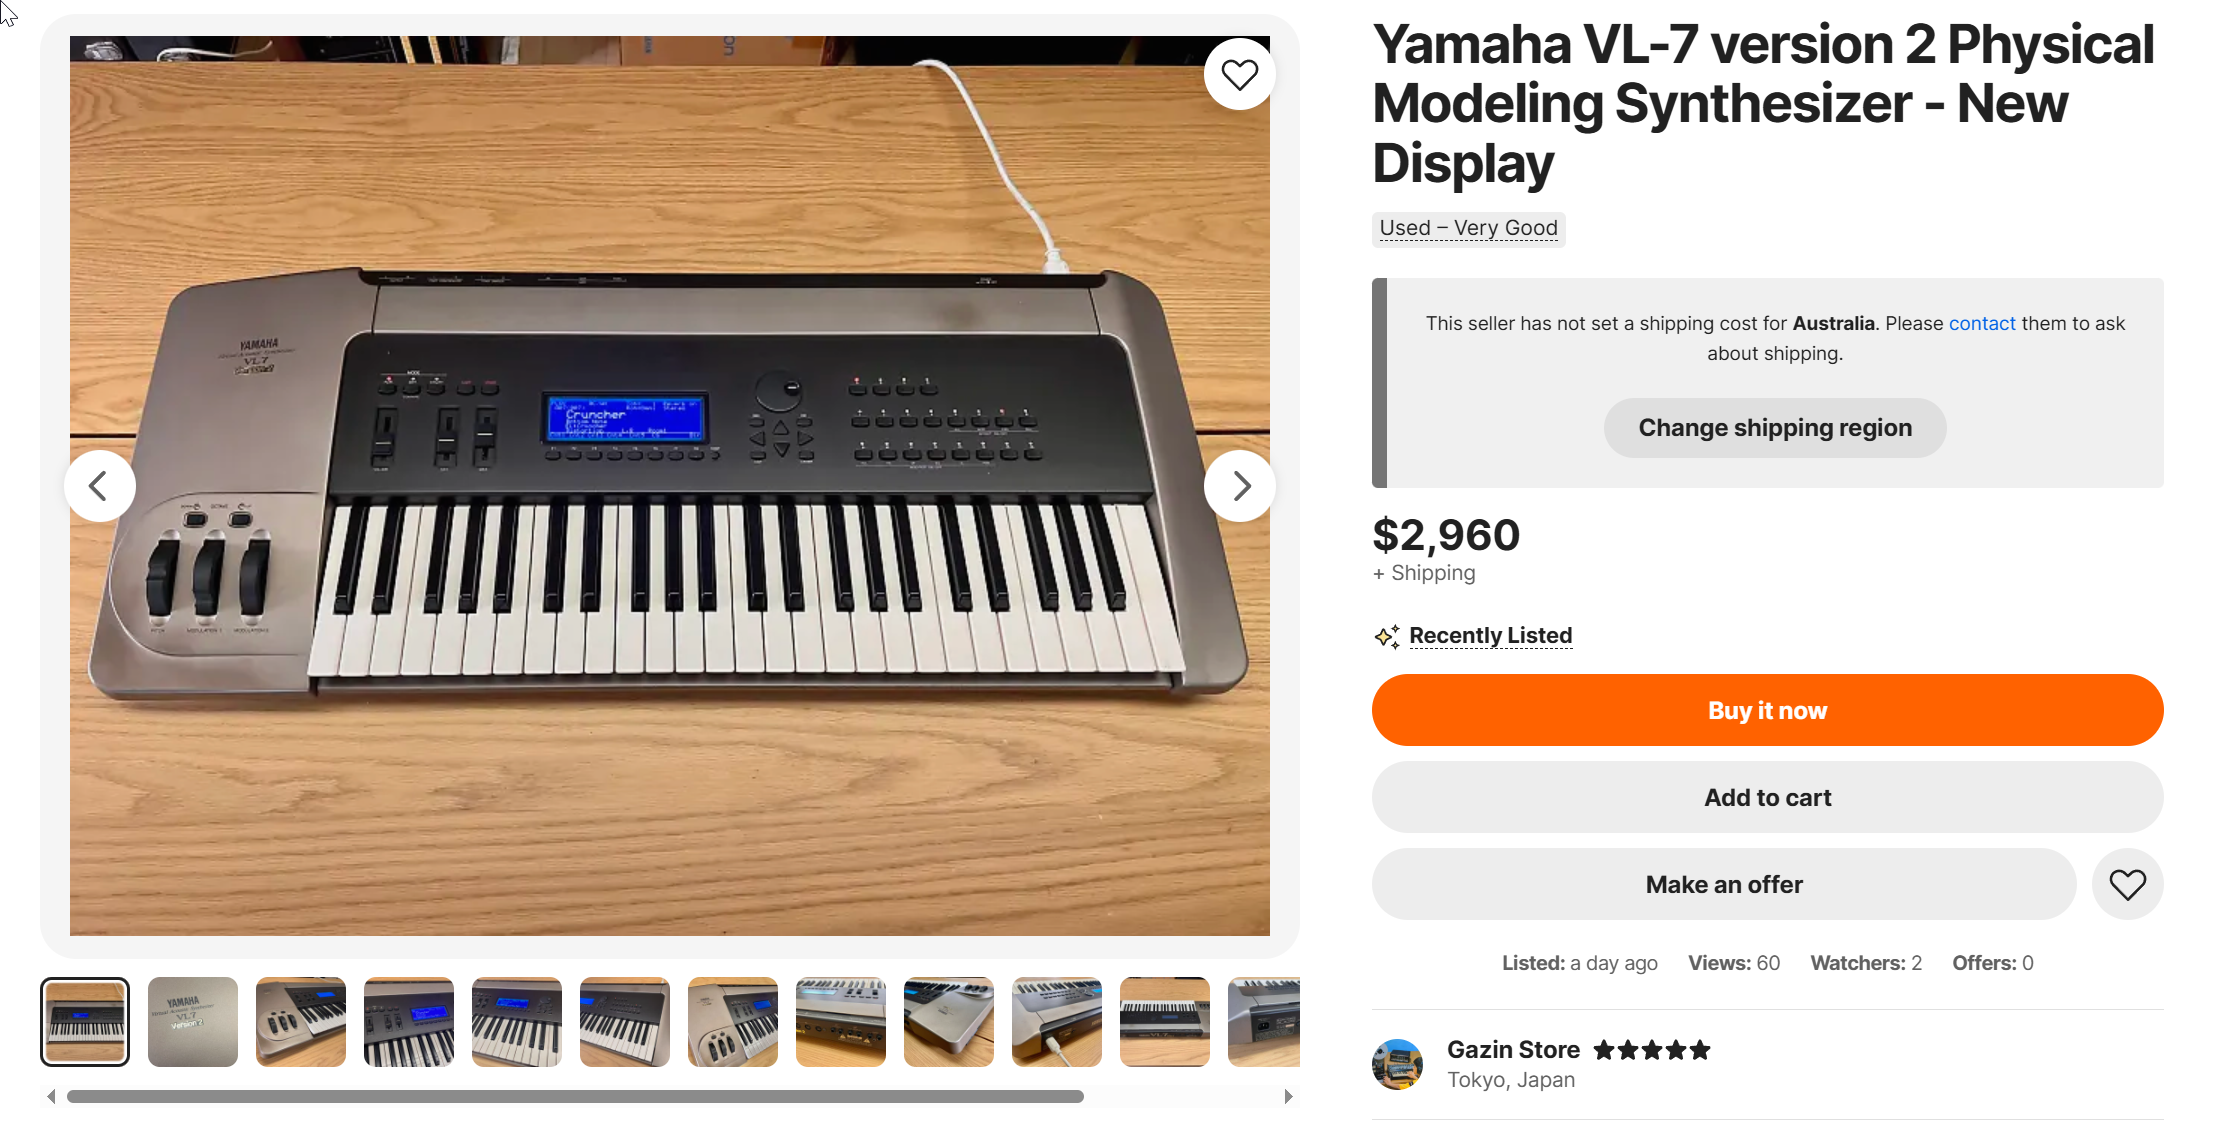The image size is (2227, 1126).
Task: Open the Gazin Store seller name link
Action: coord(1513,1050)
